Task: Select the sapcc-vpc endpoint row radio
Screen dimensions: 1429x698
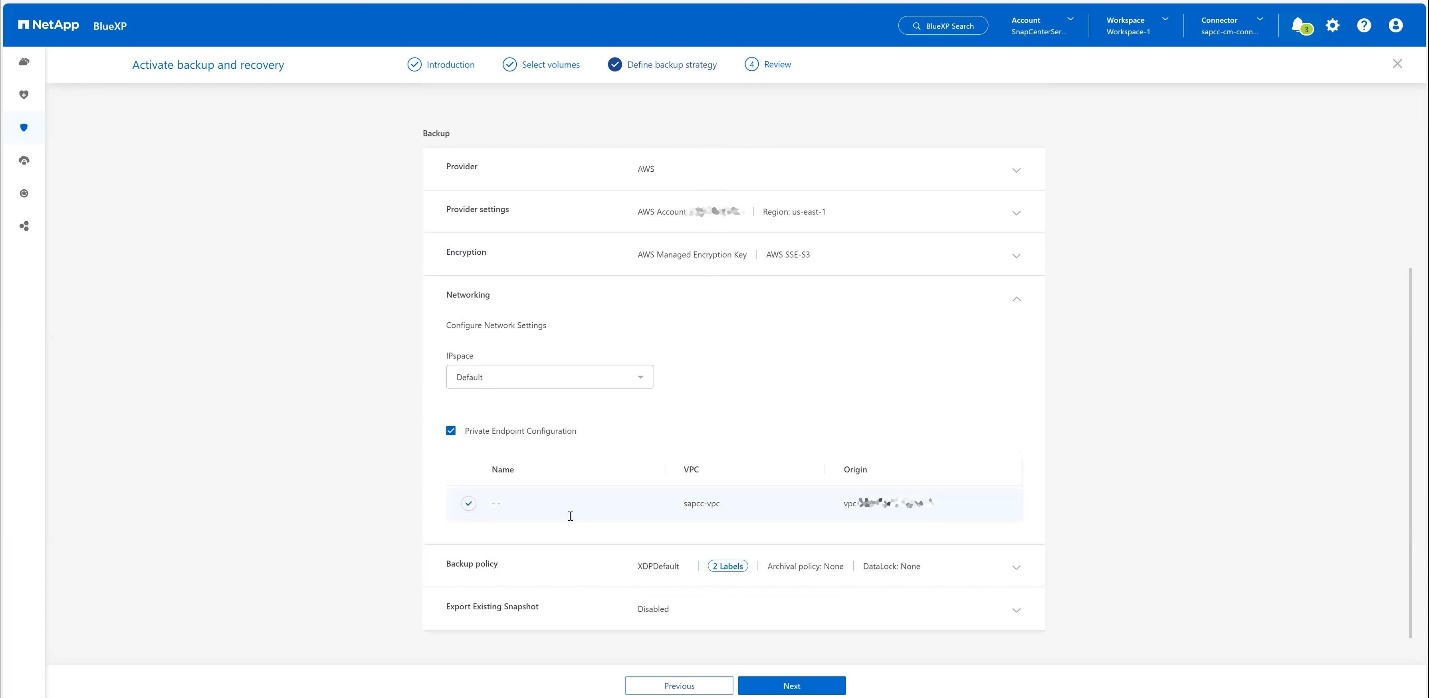Action: click(x=469, y=504)
